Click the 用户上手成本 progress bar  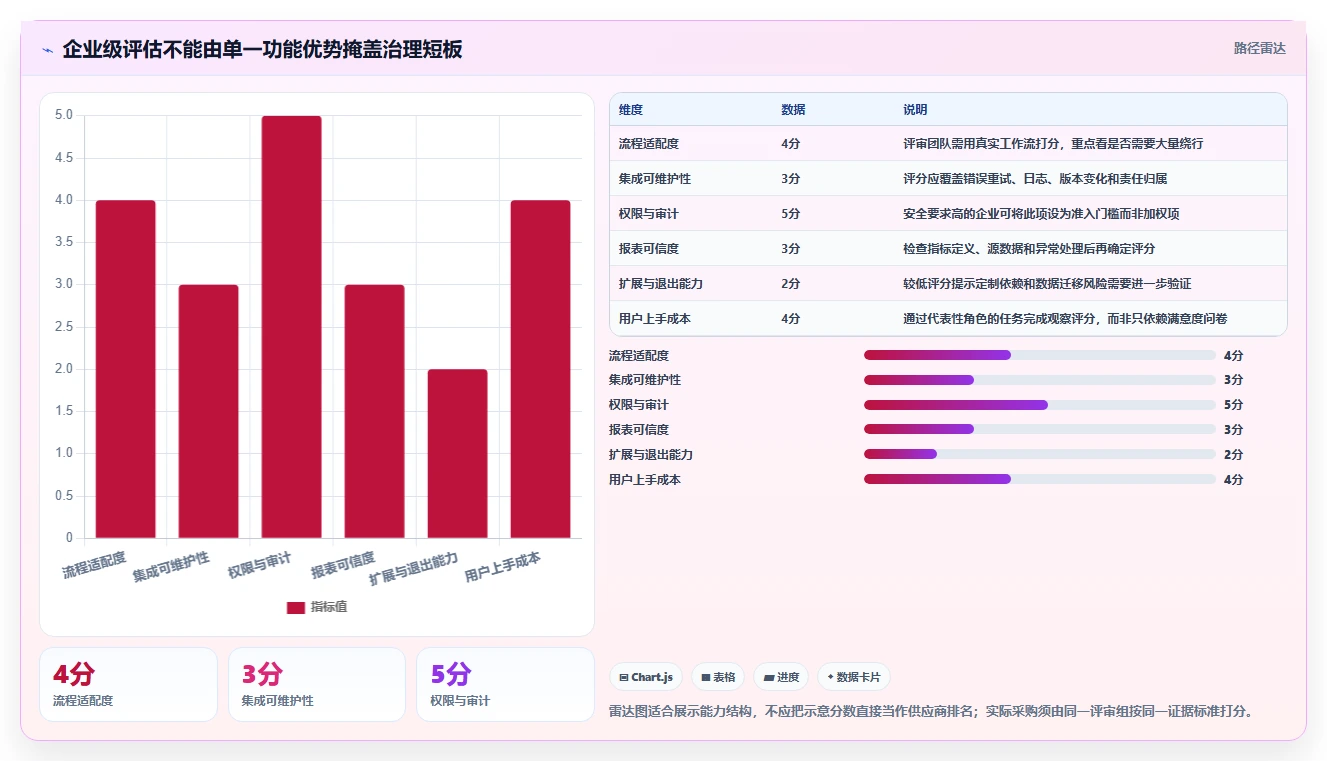pyautogui.click(x=1040, y=479)
